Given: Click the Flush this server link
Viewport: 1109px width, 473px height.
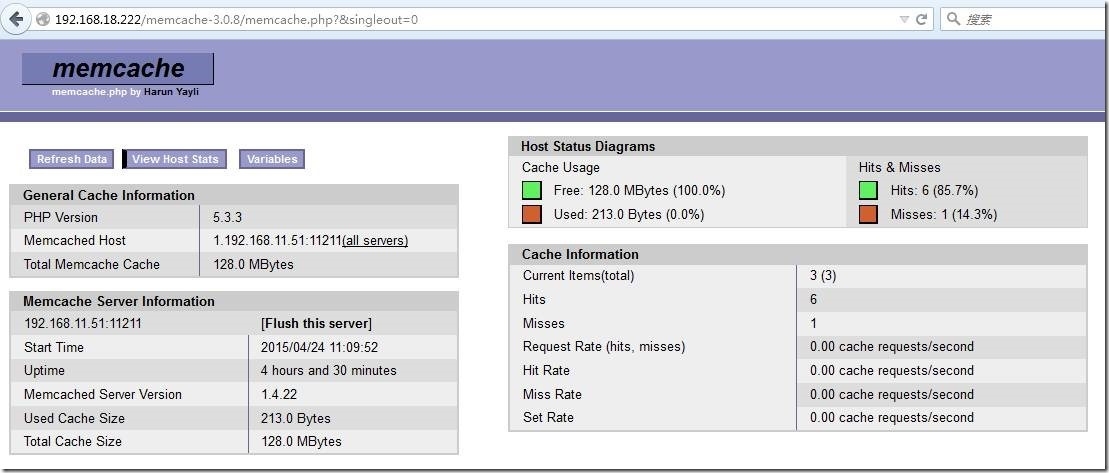Looking at the screenshot, I should (x=316, y=324).
